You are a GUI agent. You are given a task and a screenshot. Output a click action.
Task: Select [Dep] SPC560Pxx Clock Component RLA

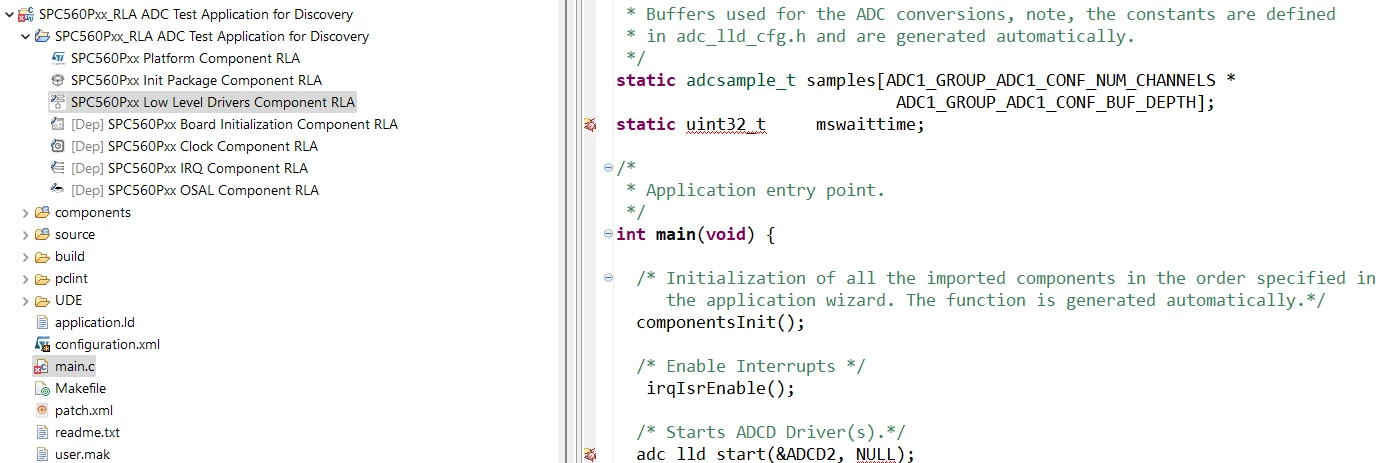coord(194,146)
